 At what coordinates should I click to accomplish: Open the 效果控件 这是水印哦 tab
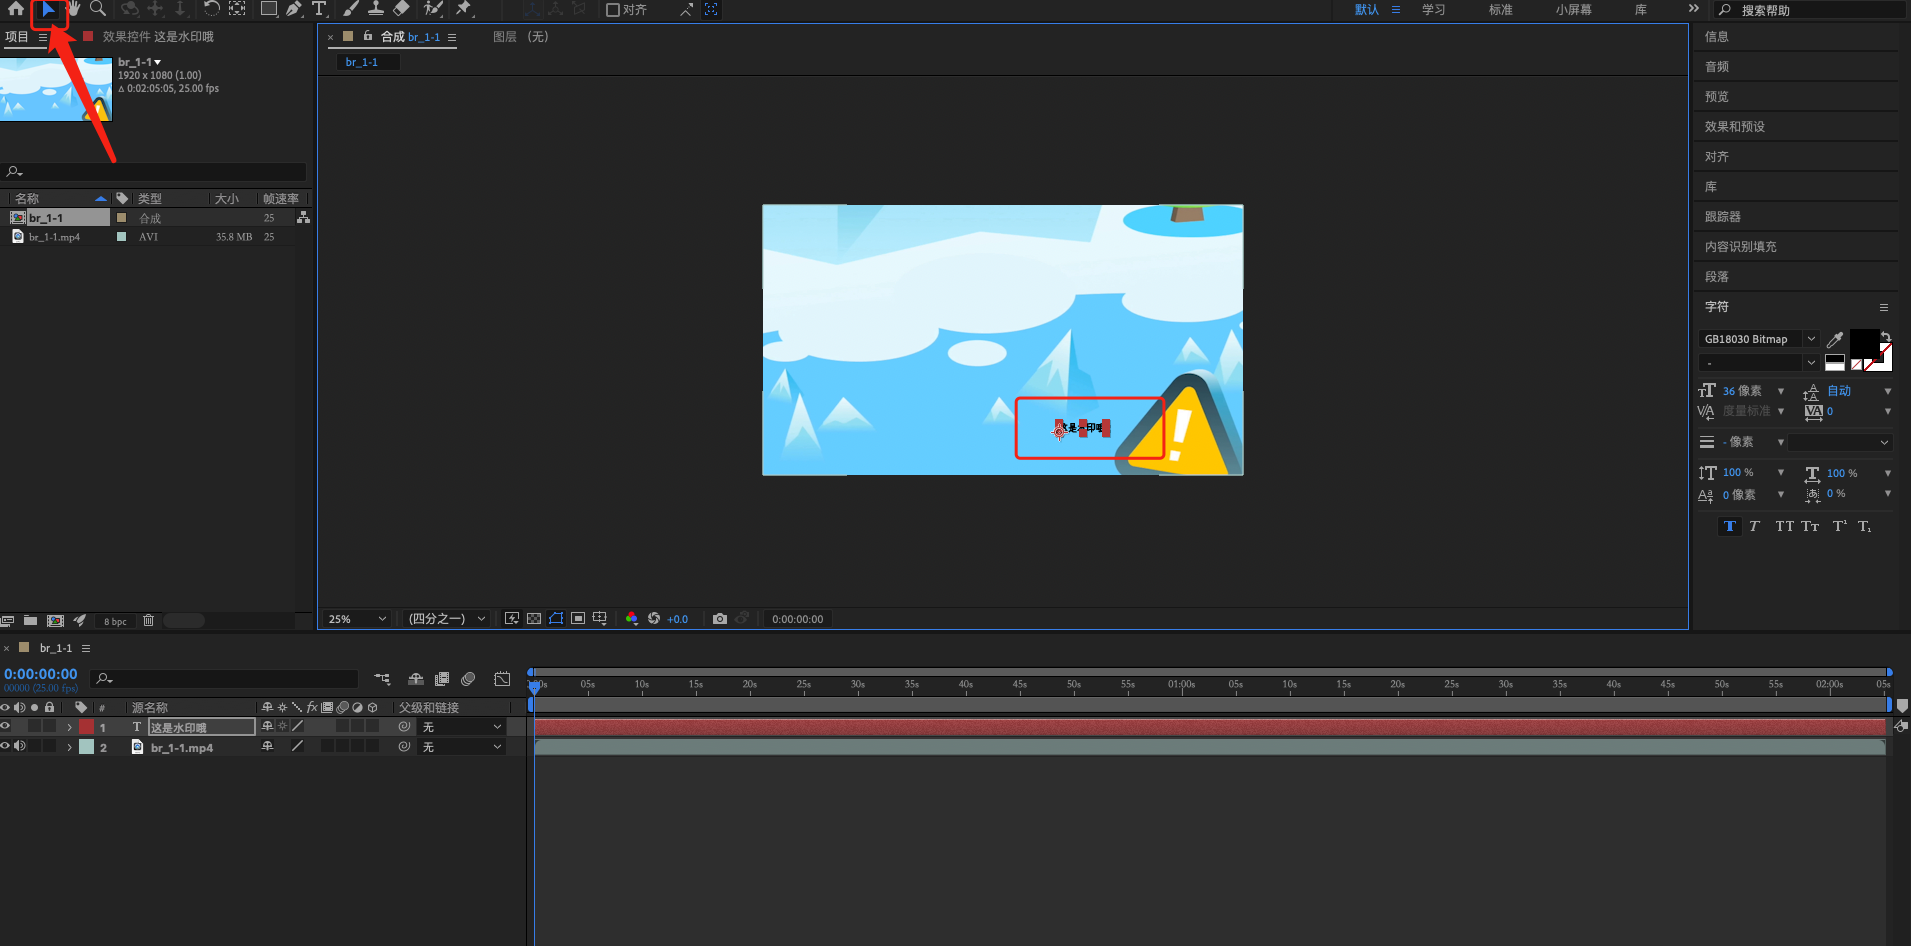click(x=158, y=37)
